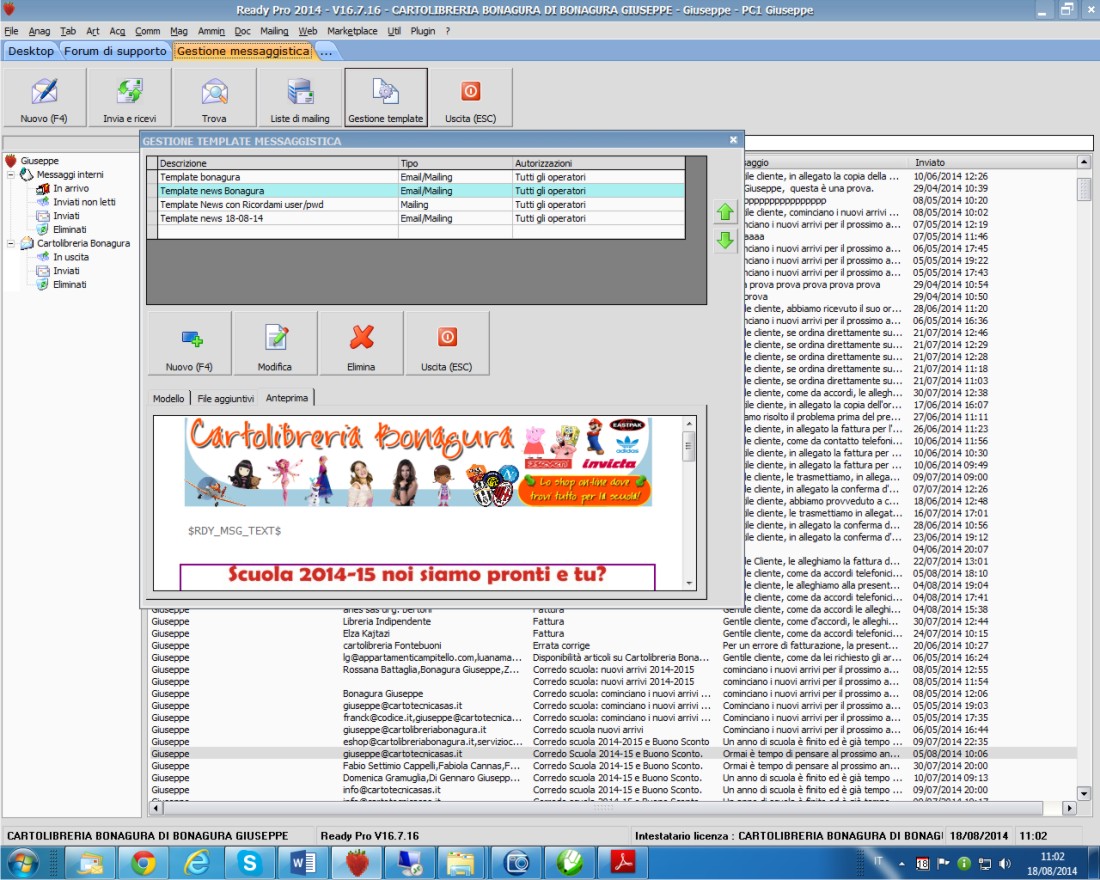Select In arrivo under Messaggi interni
The width and height of the screenshot is (1100, 880).
pyautogui.click(x=71, y=188)
